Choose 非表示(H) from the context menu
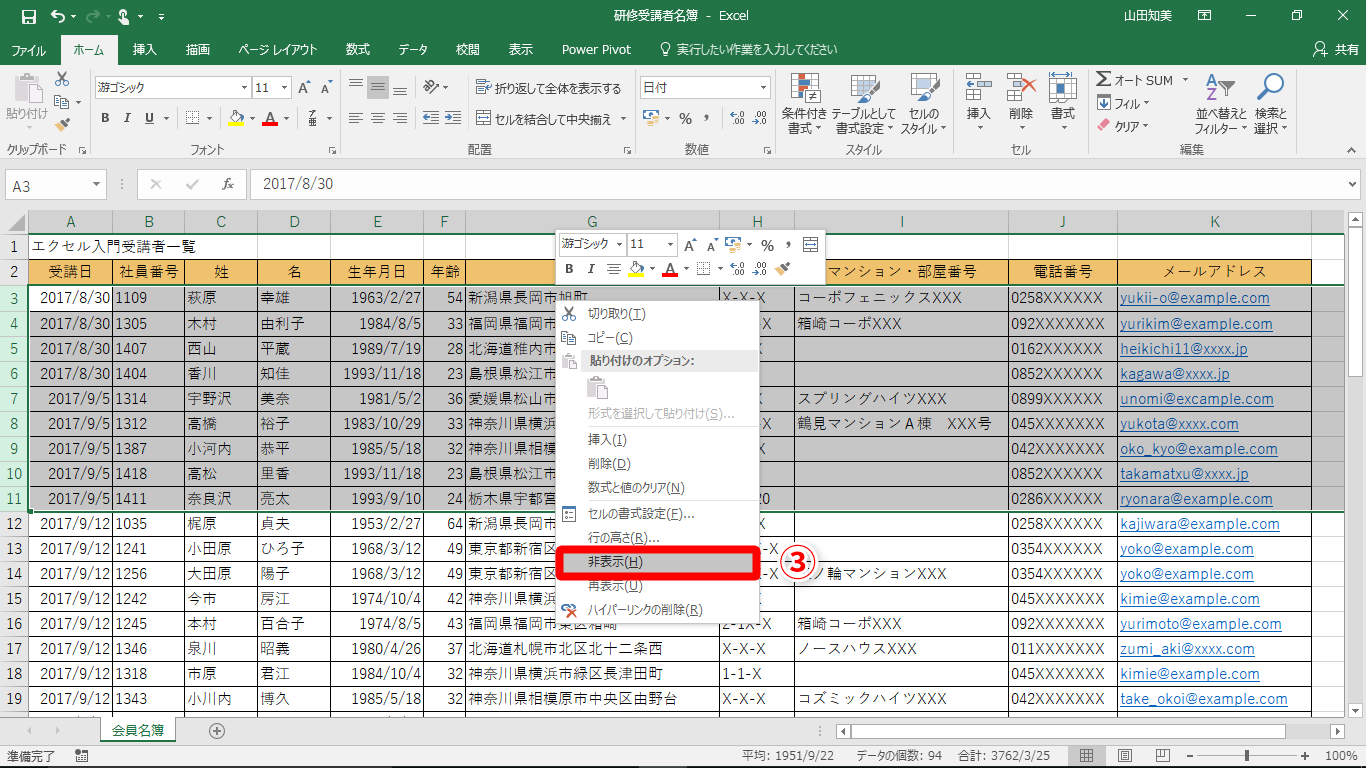Viewport: 1366px width, 768px height. pyautogui.click(x=655, y=562)
